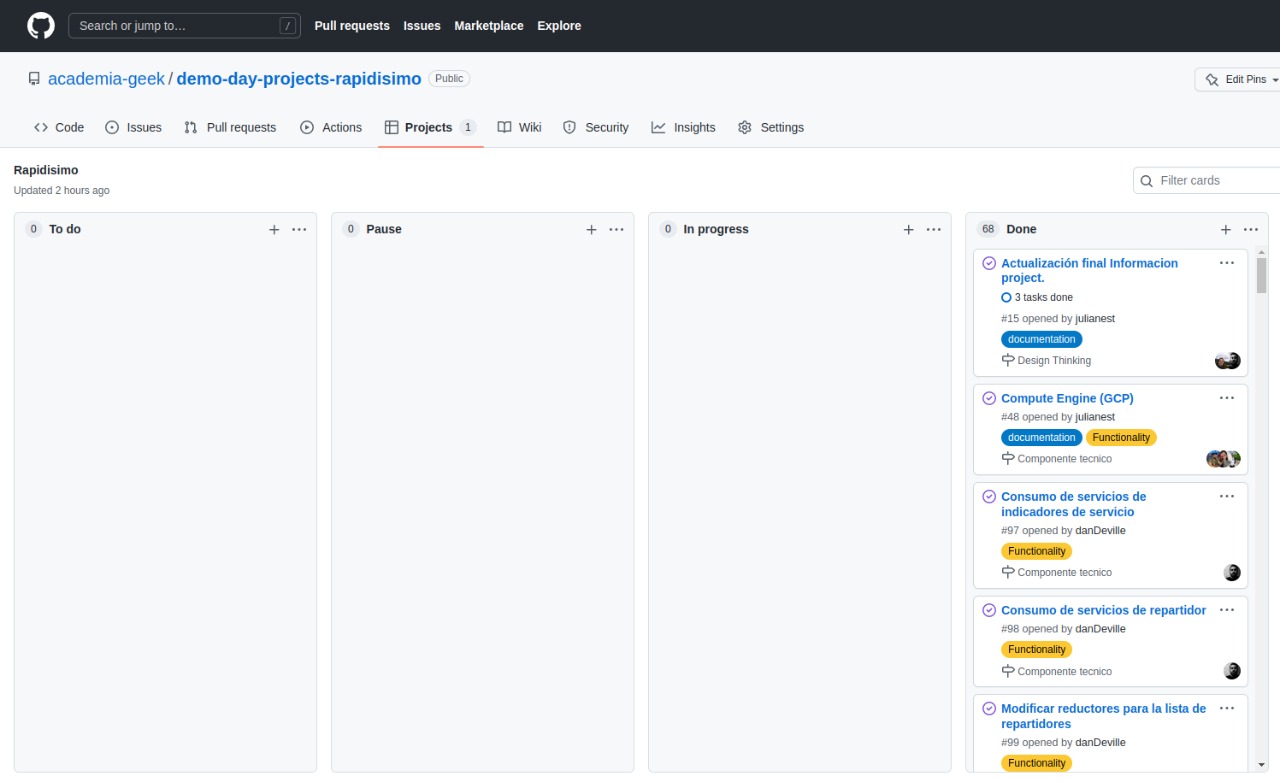Open the Settings tab
Viewport: 1280px width, 782px height.
(x=770, y=127)
